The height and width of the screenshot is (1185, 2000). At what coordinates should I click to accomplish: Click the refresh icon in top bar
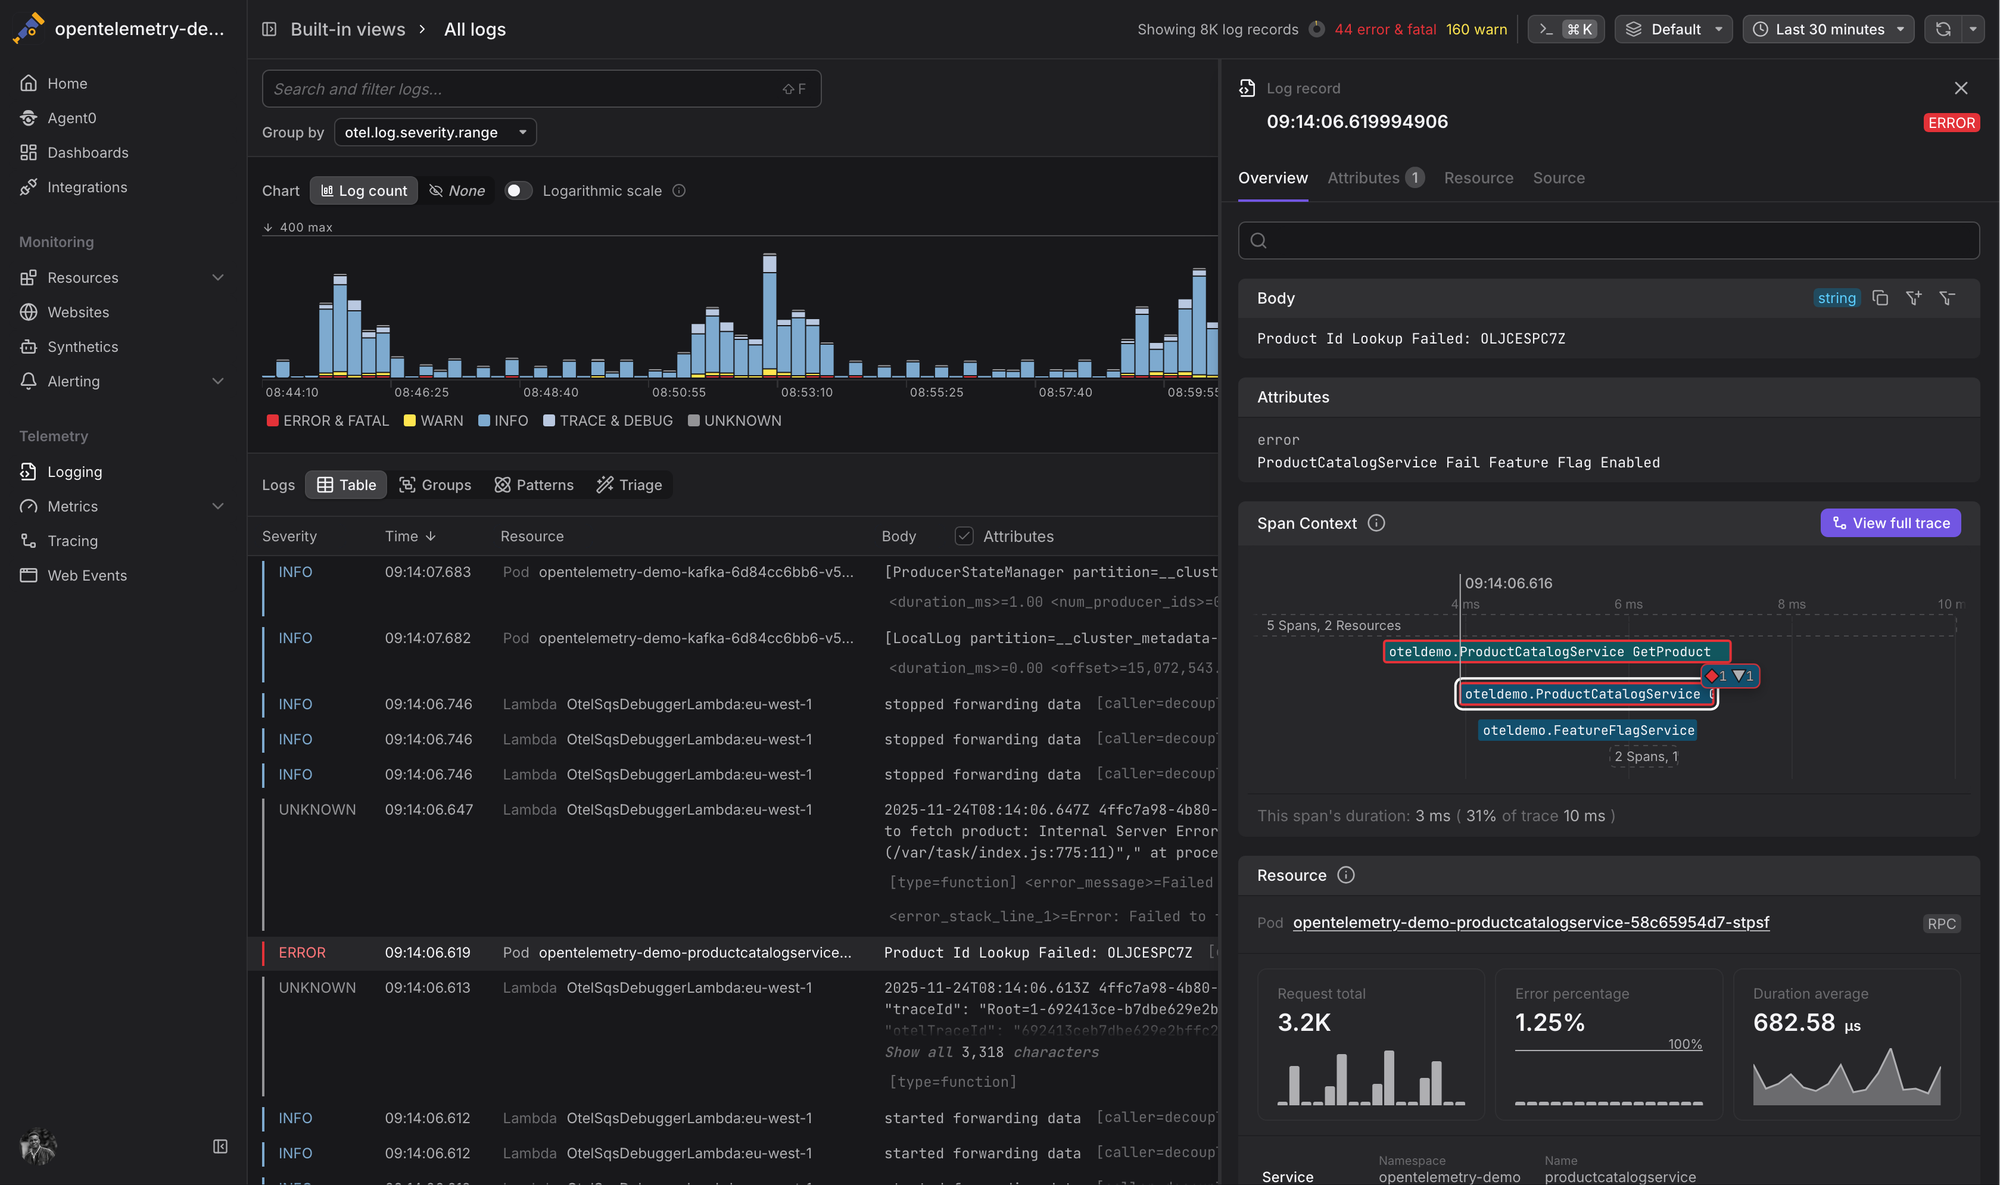[1943, 29]
